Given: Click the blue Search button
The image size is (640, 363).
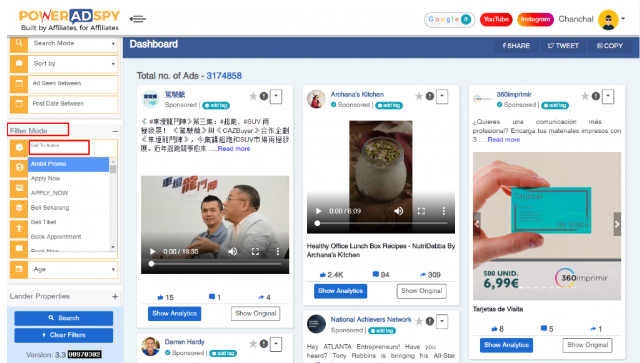Looking at the screenshot, I should [x=64, y=318].
